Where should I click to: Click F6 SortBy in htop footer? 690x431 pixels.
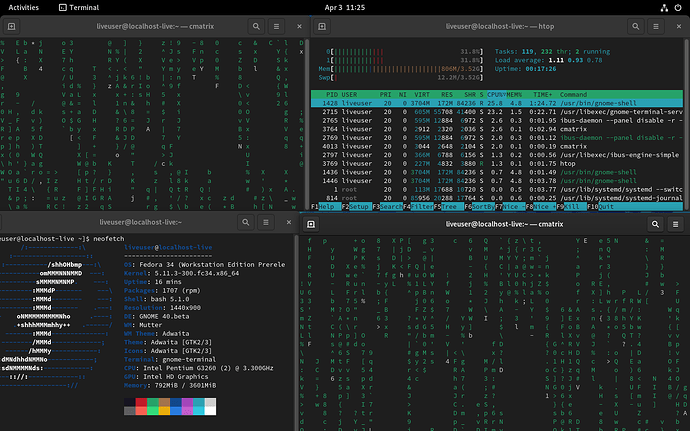point(479,206)
